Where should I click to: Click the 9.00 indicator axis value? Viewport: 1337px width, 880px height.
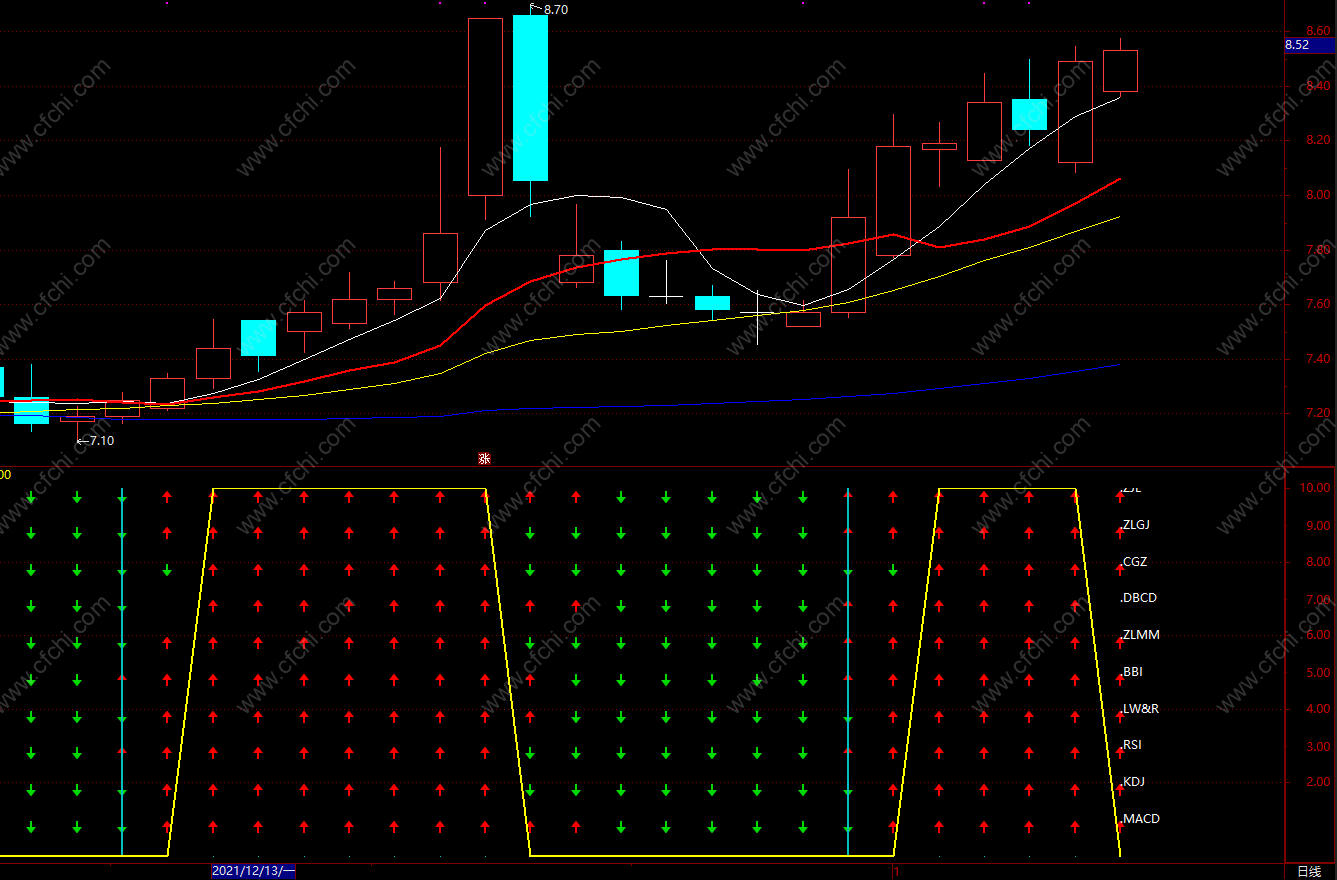pyautogui.click(x=1319, y=525)
